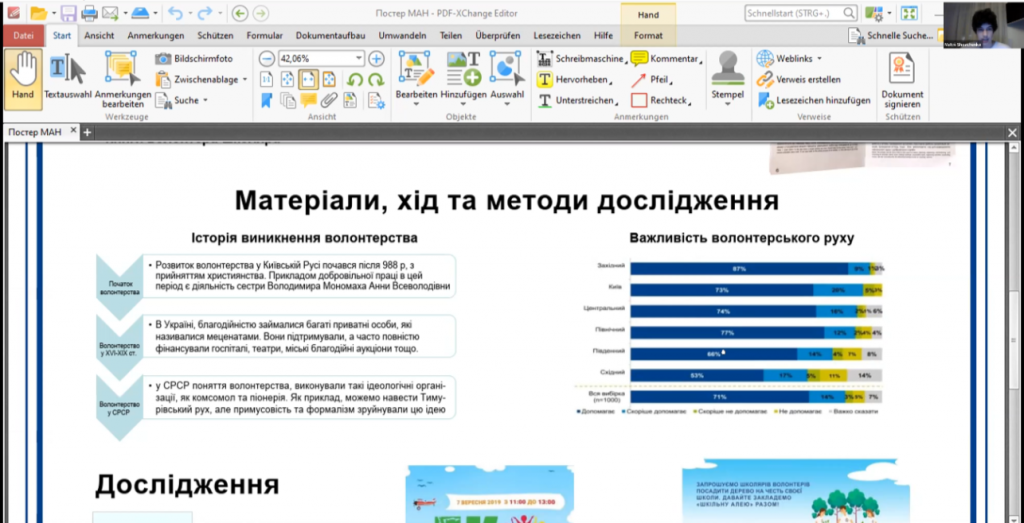This screenshot has height=523, width=1024.
Task: Show the content pane icon
Action: [x=351, y=101]
